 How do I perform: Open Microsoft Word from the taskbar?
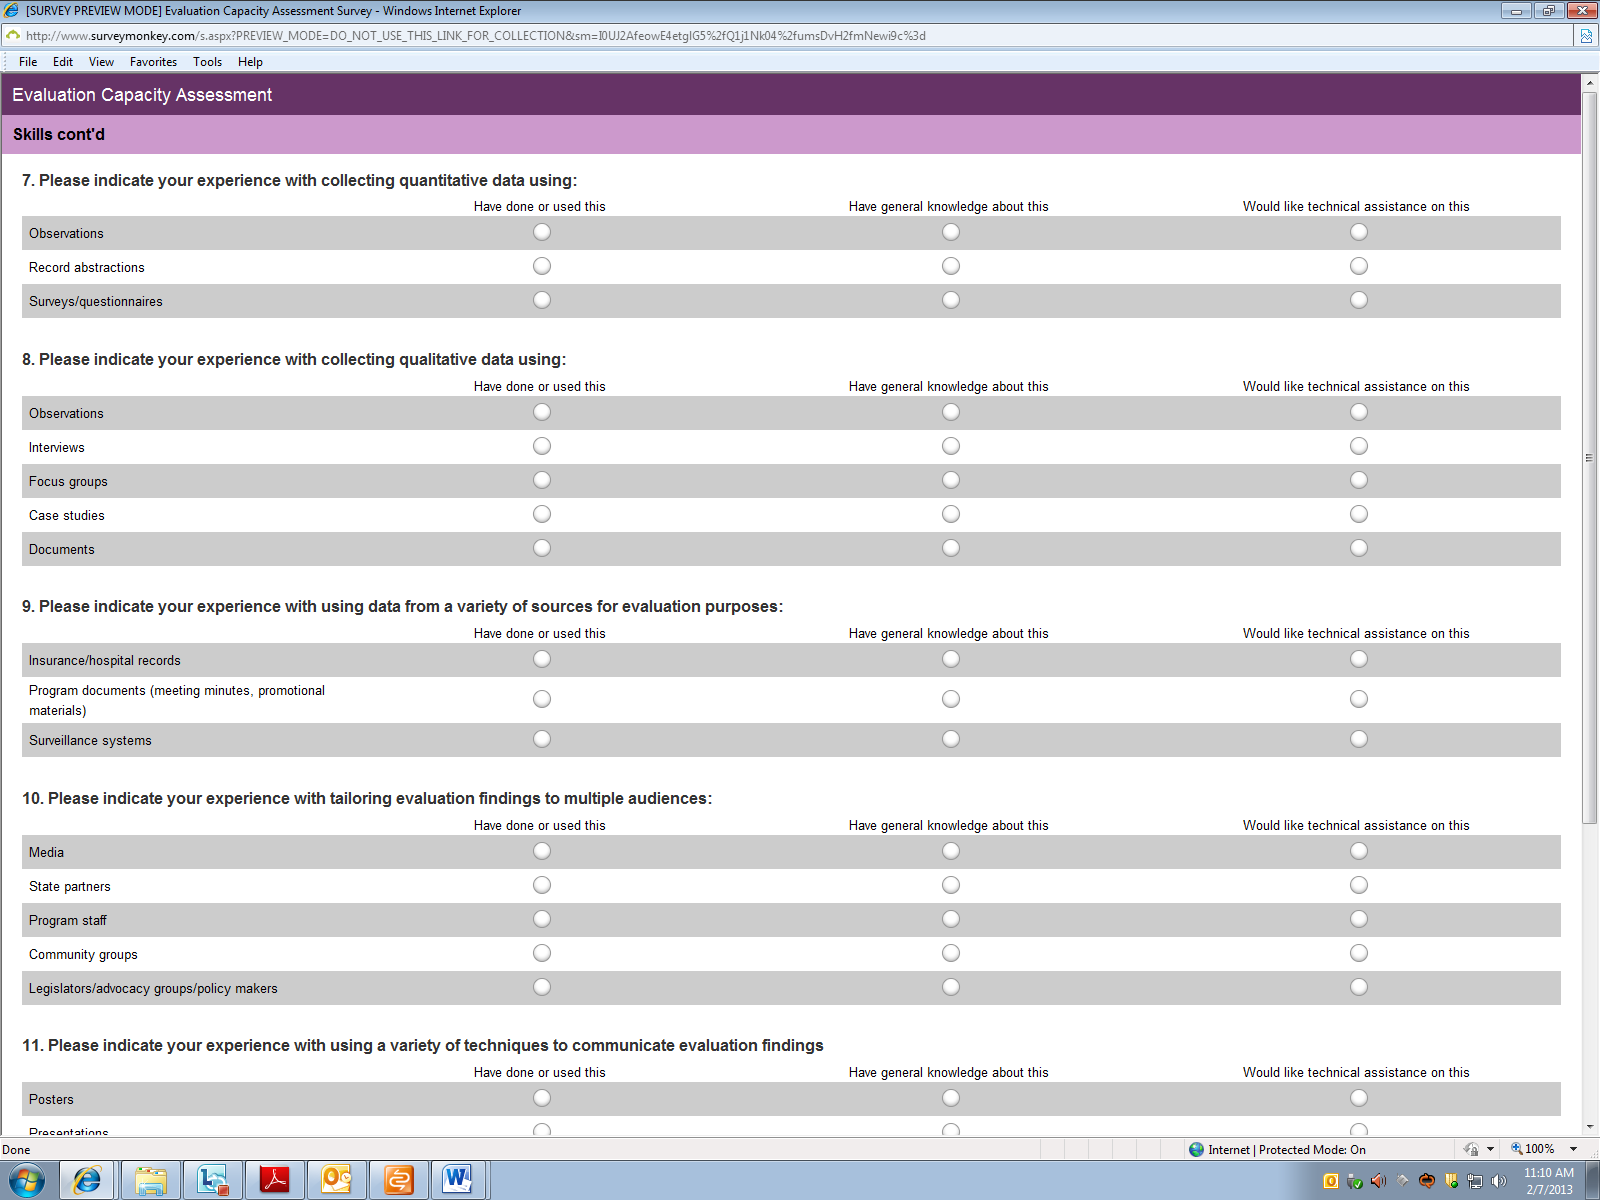(x=458, y=1180)
